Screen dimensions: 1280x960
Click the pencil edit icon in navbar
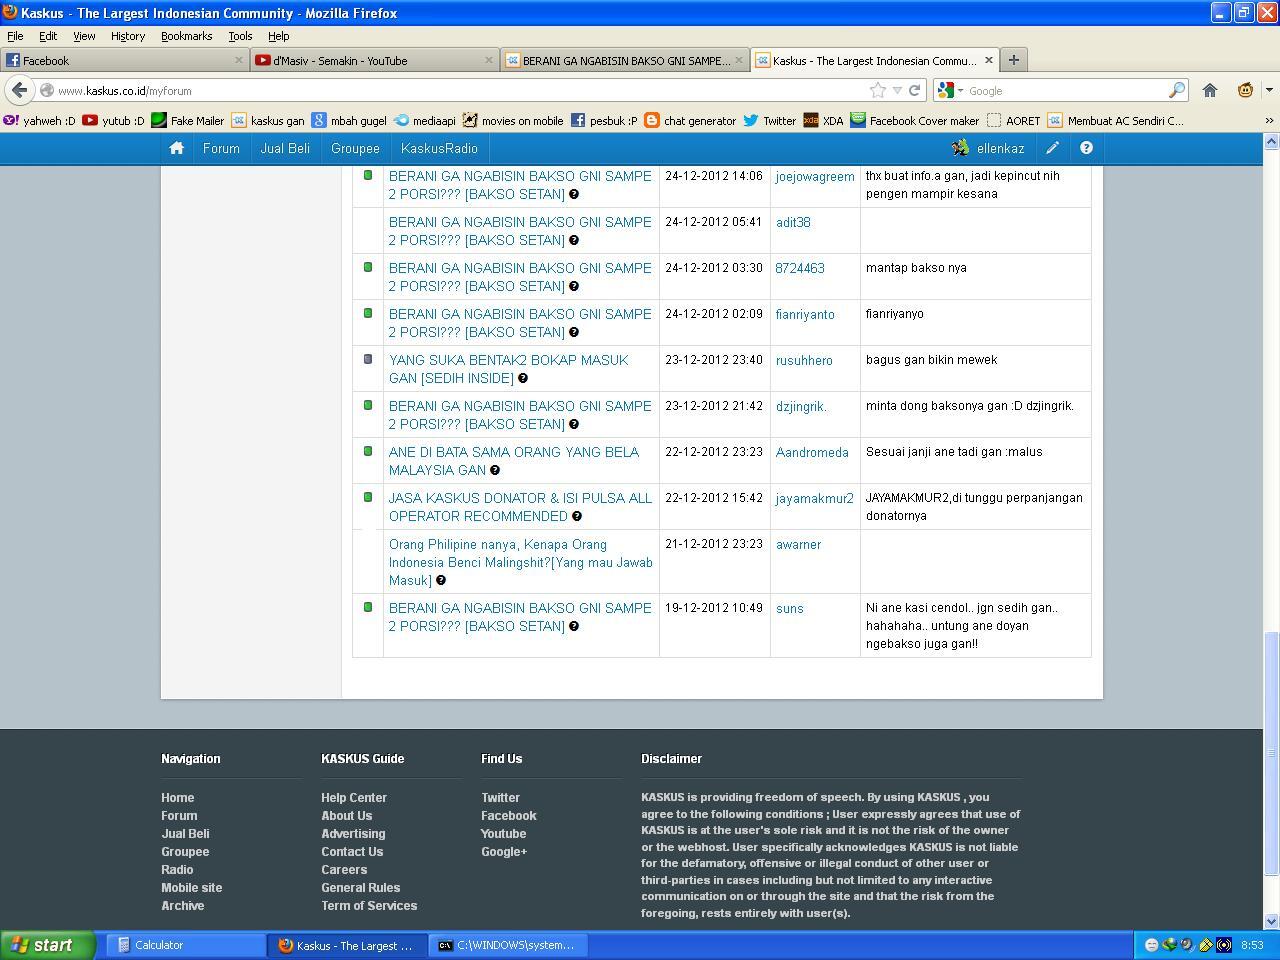click(1053, 148)
